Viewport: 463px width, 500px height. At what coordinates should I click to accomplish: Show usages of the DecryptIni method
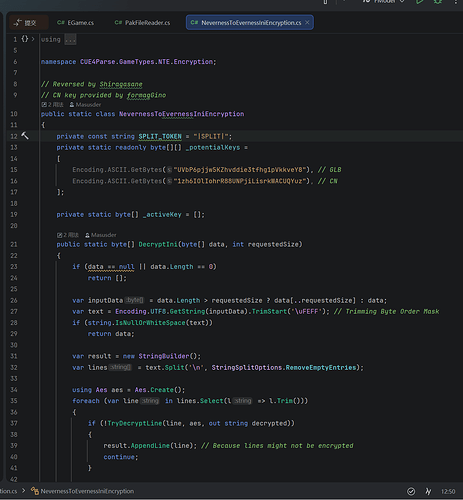coord(68,235)
